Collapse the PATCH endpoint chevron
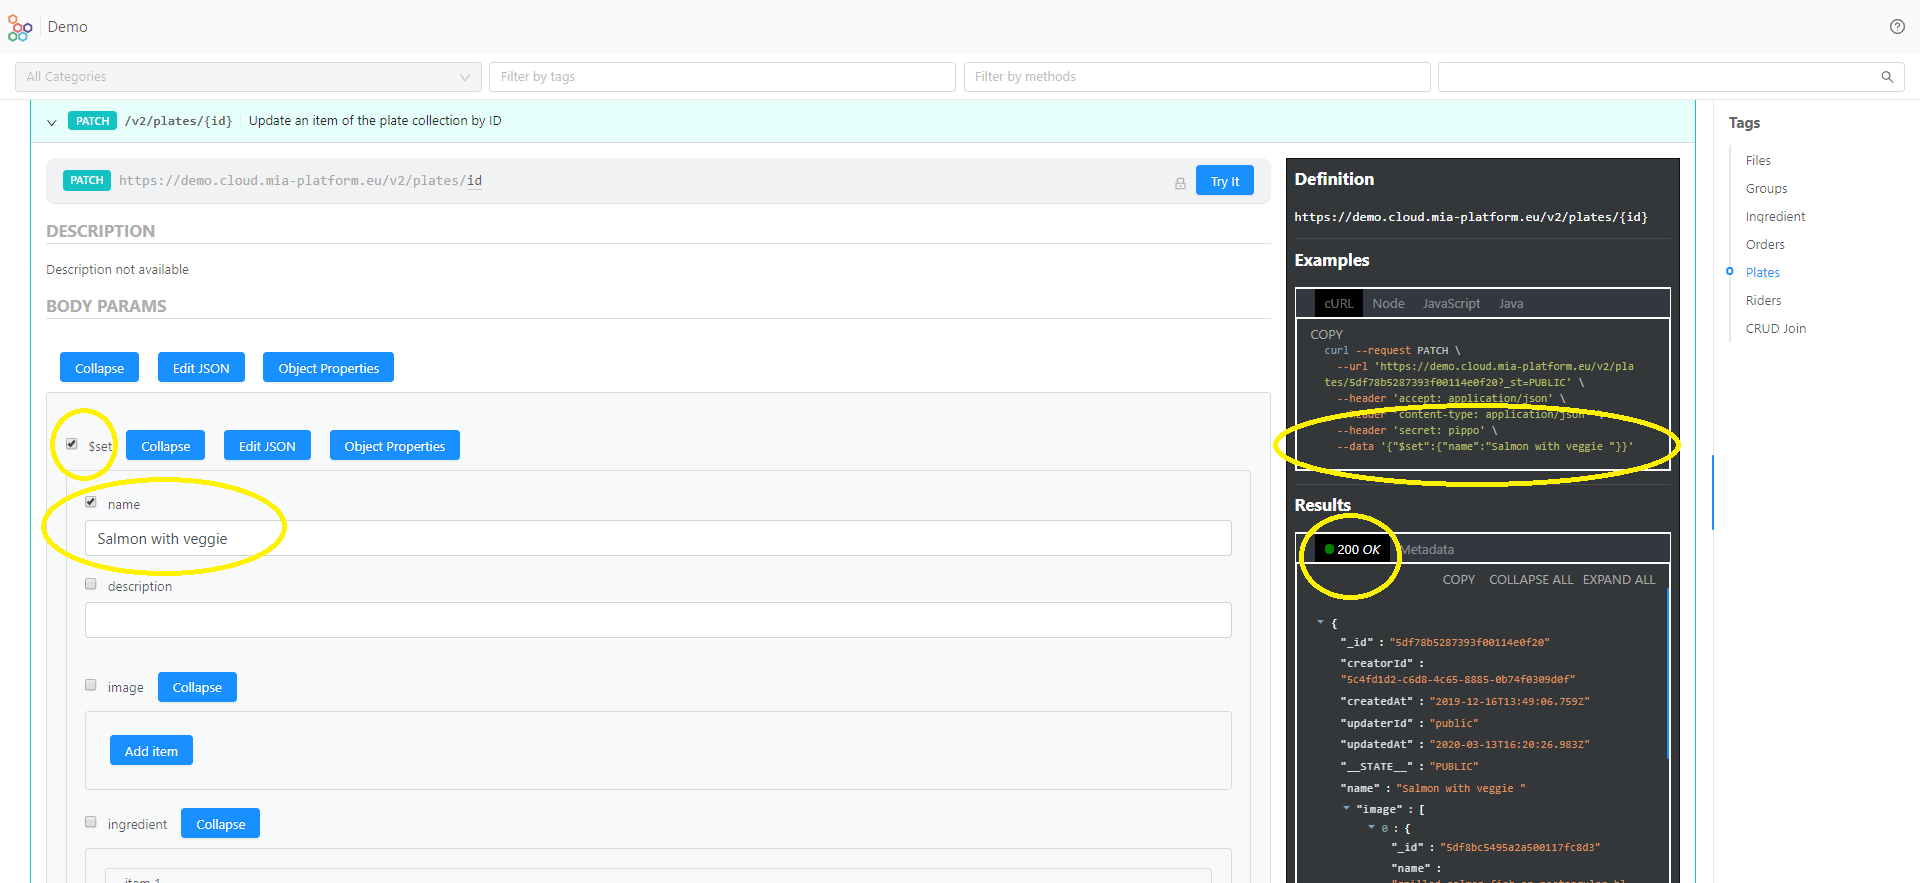 click(x=52, y=122)
